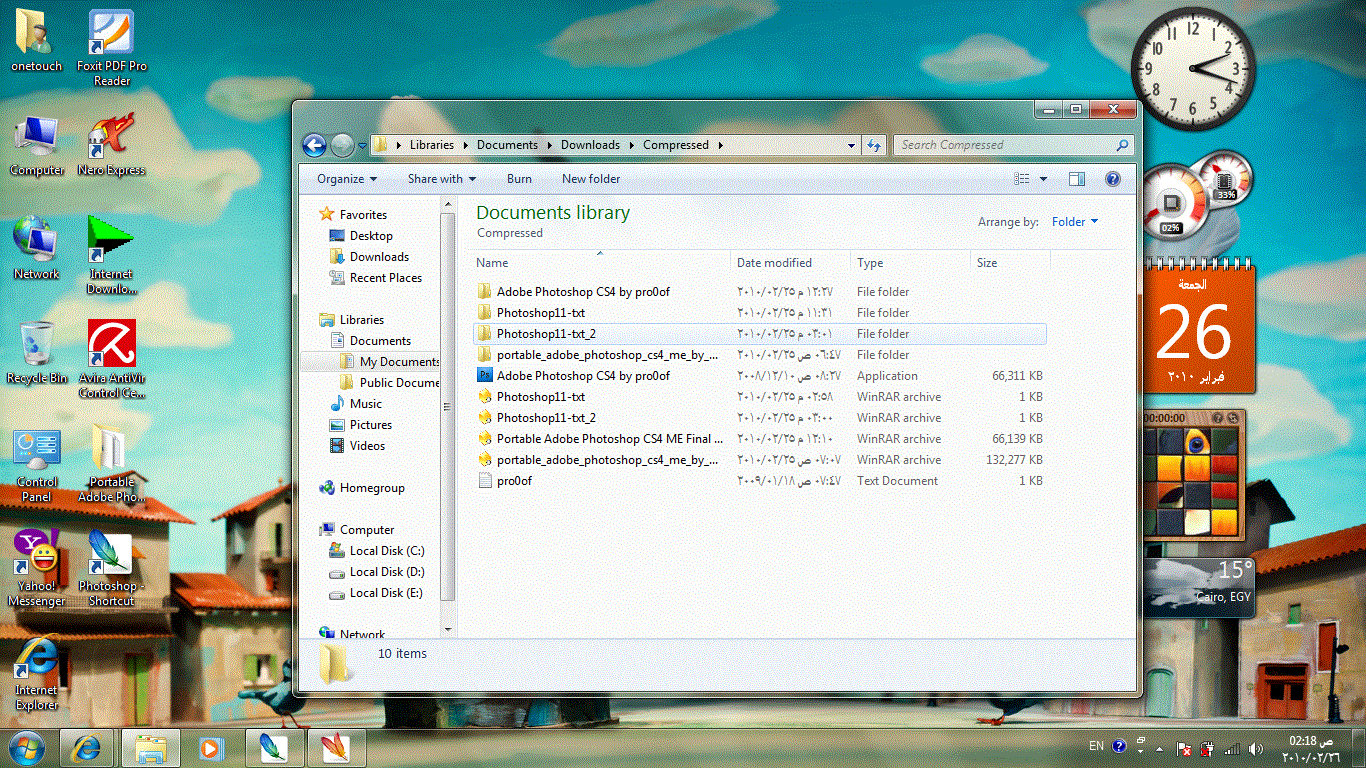This screenshot has width=1366, height=768.
Task: Show hidden tray icons arrow
Action: pos(1160,748)
